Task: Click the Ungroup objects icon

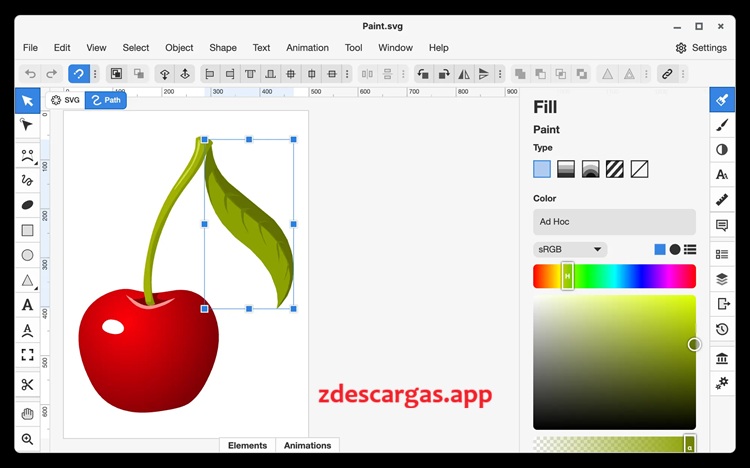Action: (x=139, y=74)
